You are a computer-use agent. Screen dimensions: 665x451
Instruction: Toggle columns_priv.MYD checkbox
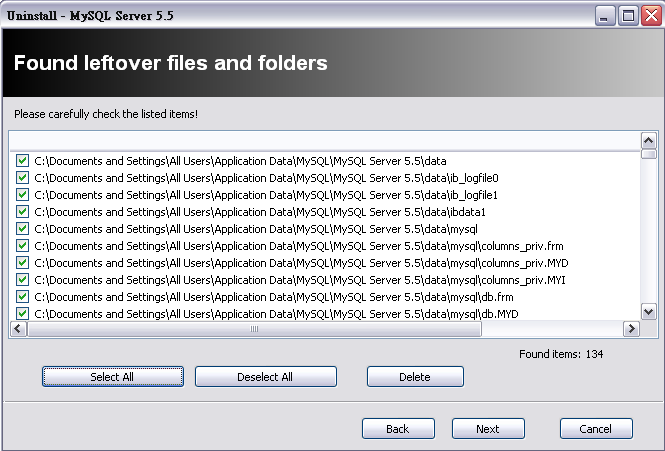(x=22, y=263)
